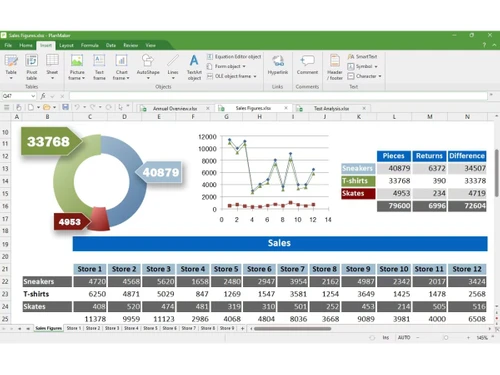Open the Store 5 sheet tab
Viewport: 500px width, 375px height.
pos(150,328)
